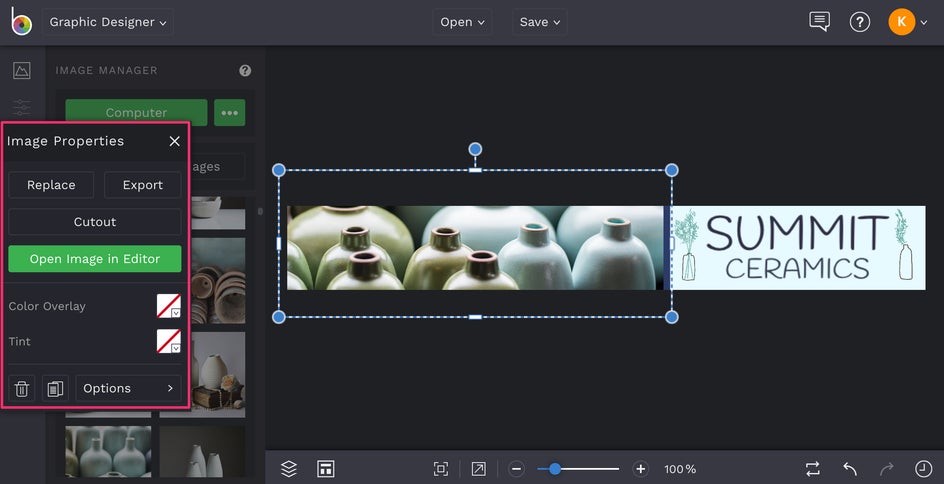The image size is (944, 484).
Task: Open the Color Overlay swatch
Action: (x=169, y=306)
